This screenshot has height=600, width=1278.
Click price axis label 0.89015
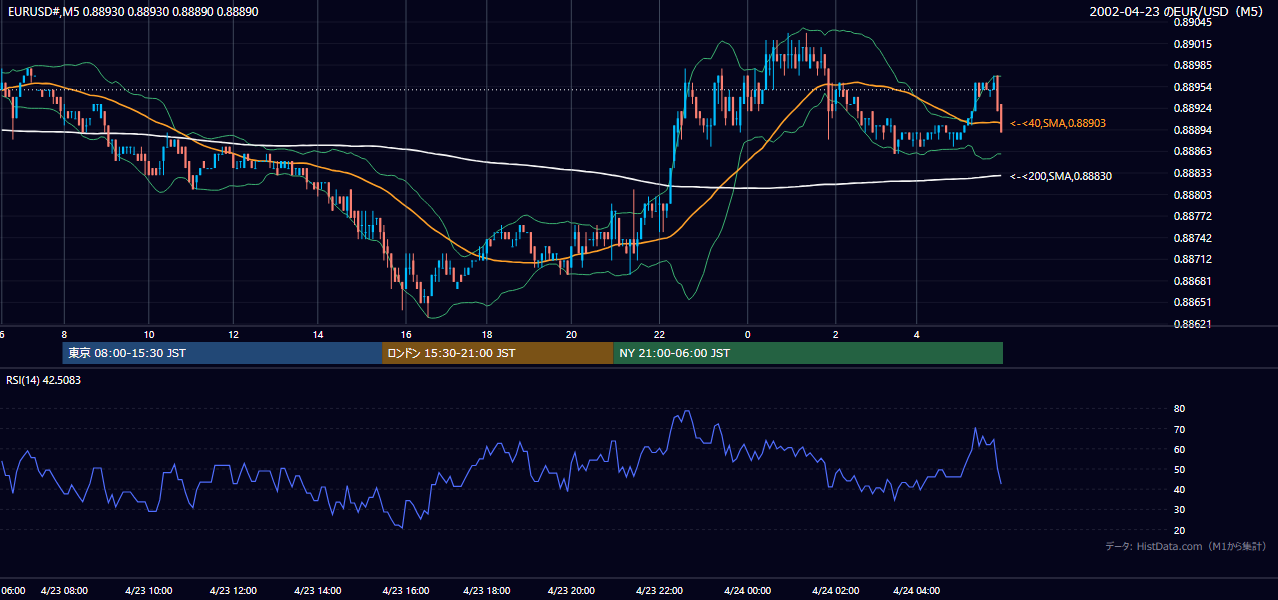pos(1193,44)
